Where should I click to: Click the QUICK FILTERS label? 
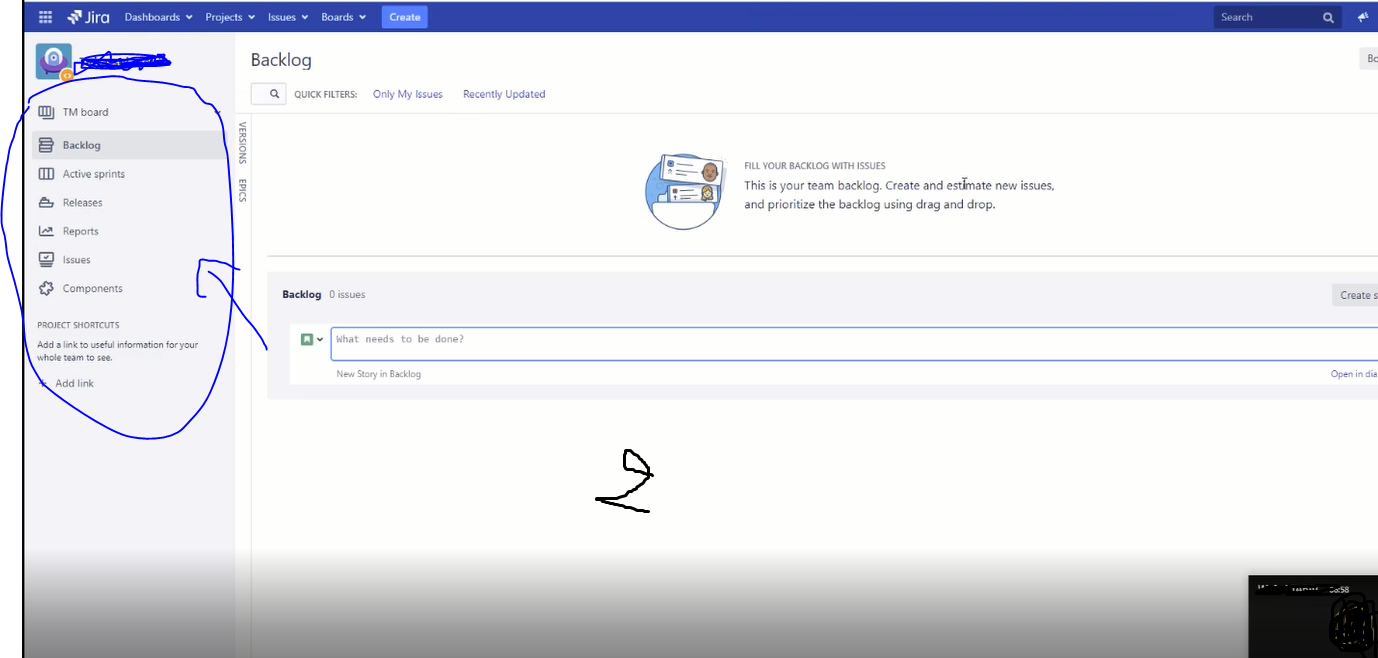coord(326,94)
